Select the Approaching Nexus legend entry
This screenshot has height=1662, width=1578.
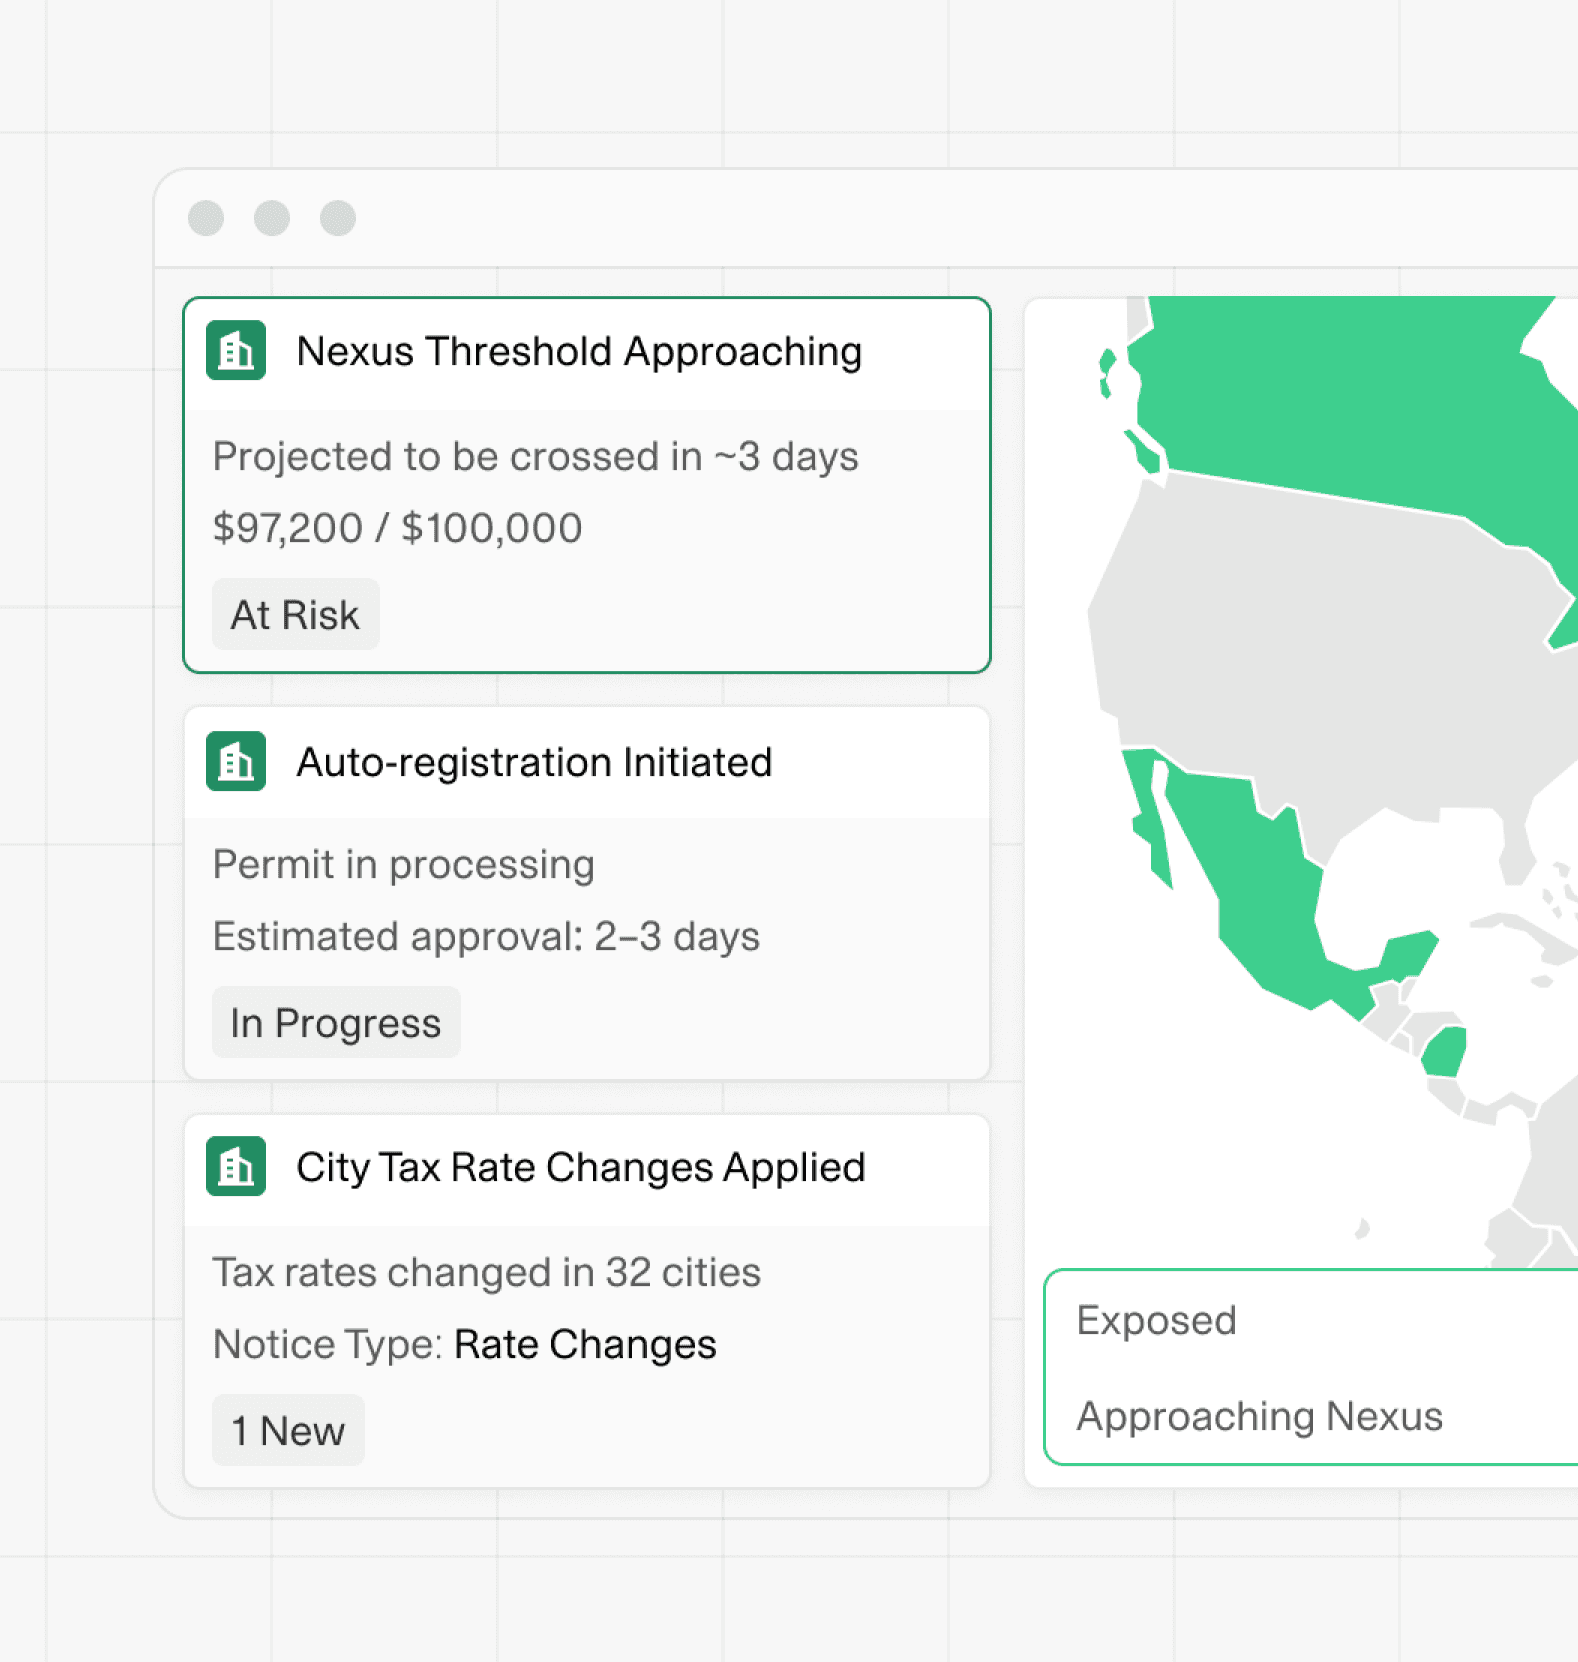(x=1260, y=1416)
